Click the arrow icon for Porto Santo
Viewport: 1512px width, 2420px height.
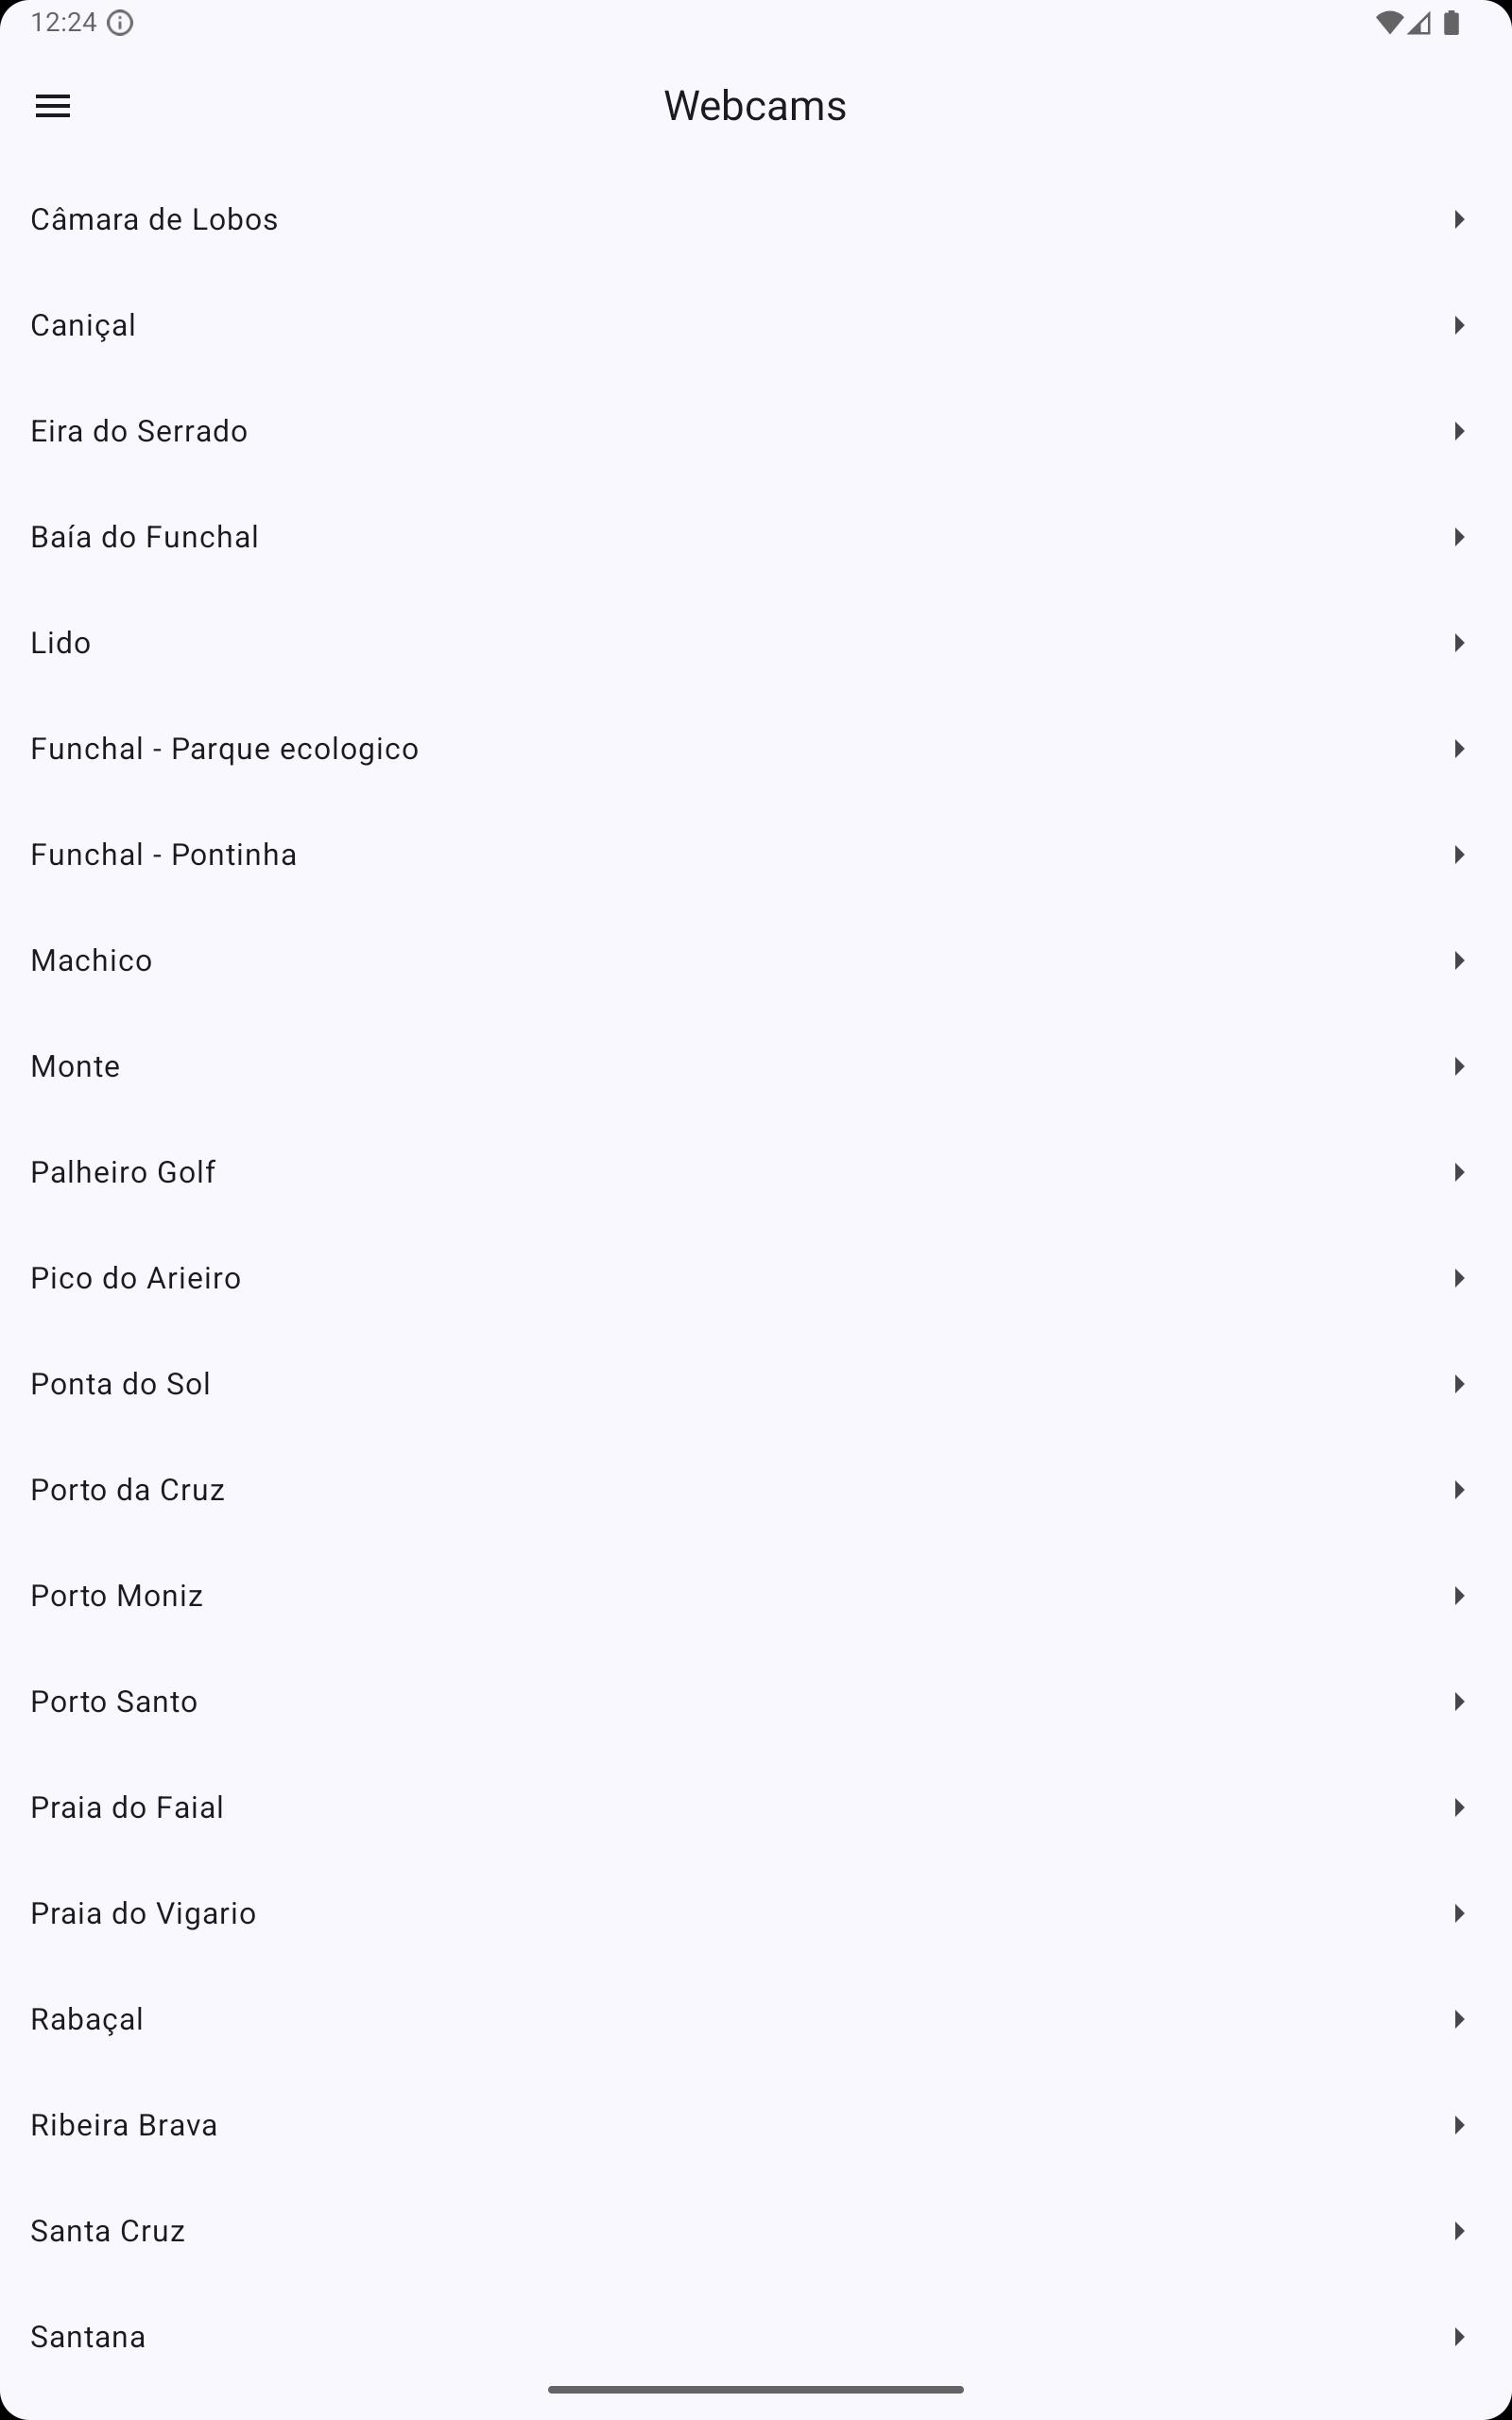[1459, 1702]
